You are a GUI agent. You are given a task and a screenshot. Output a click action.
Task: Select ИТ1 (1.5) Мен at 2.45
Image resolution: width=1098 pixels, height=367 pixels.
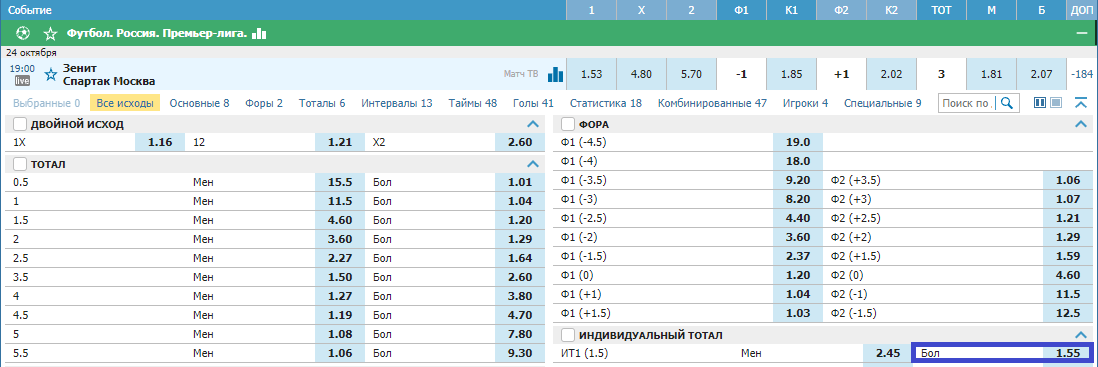click(887, 354)
